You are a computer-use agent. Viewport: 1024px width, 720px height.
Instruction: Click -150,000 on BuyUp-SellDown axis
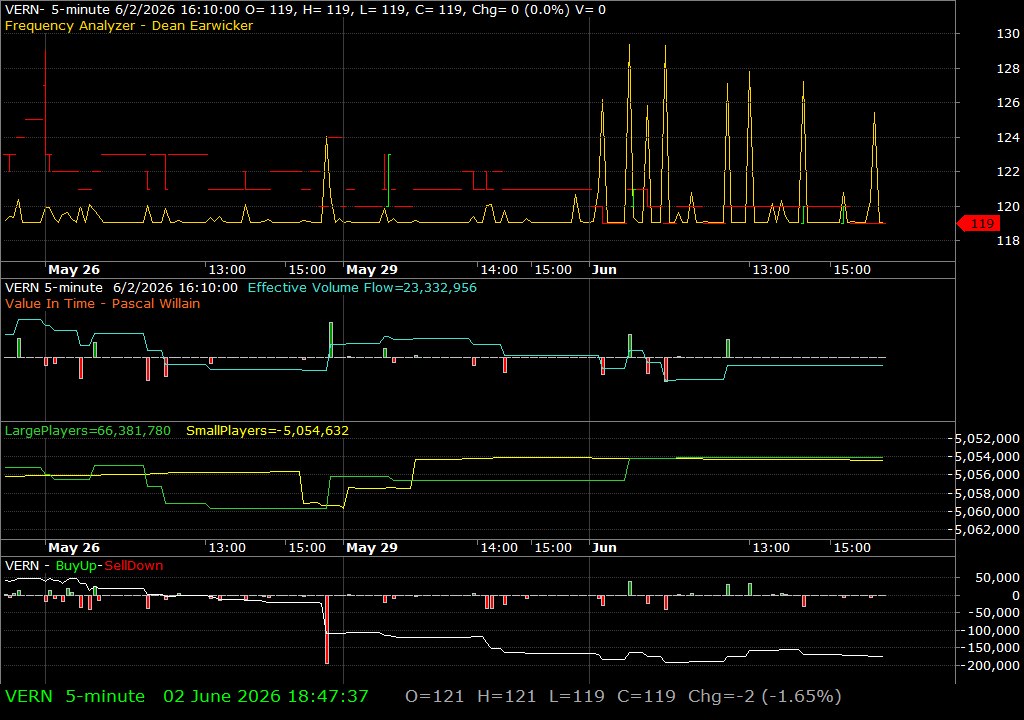tap(991, 648)
